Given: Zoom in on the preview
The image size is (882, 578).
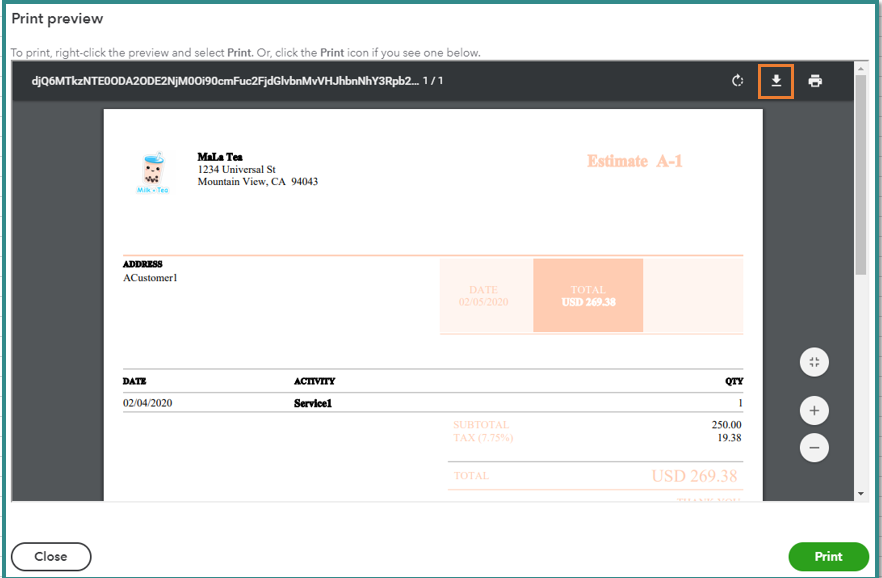Looking at the screenshot, I should 814,410.
